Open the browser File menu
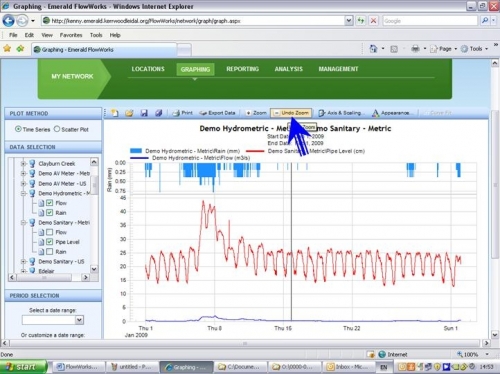This screenshot has height=374, width=500. pos(13,35)
